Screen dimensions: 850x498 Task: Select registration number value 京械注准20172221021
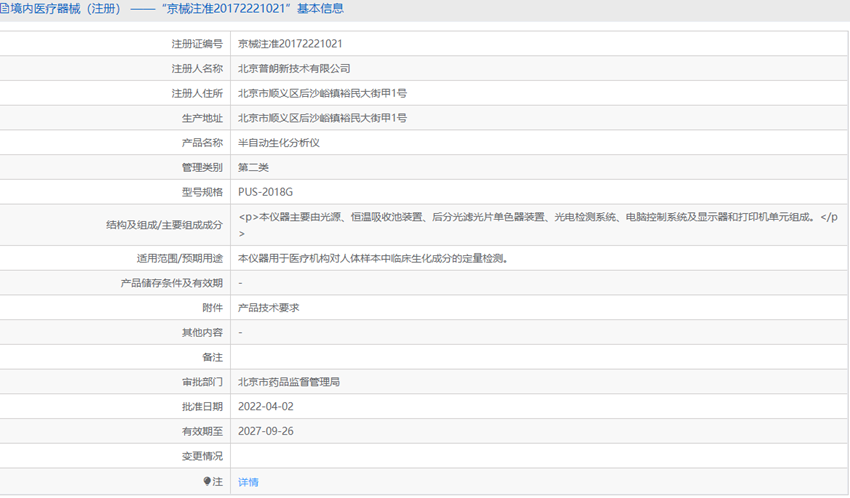290,44
